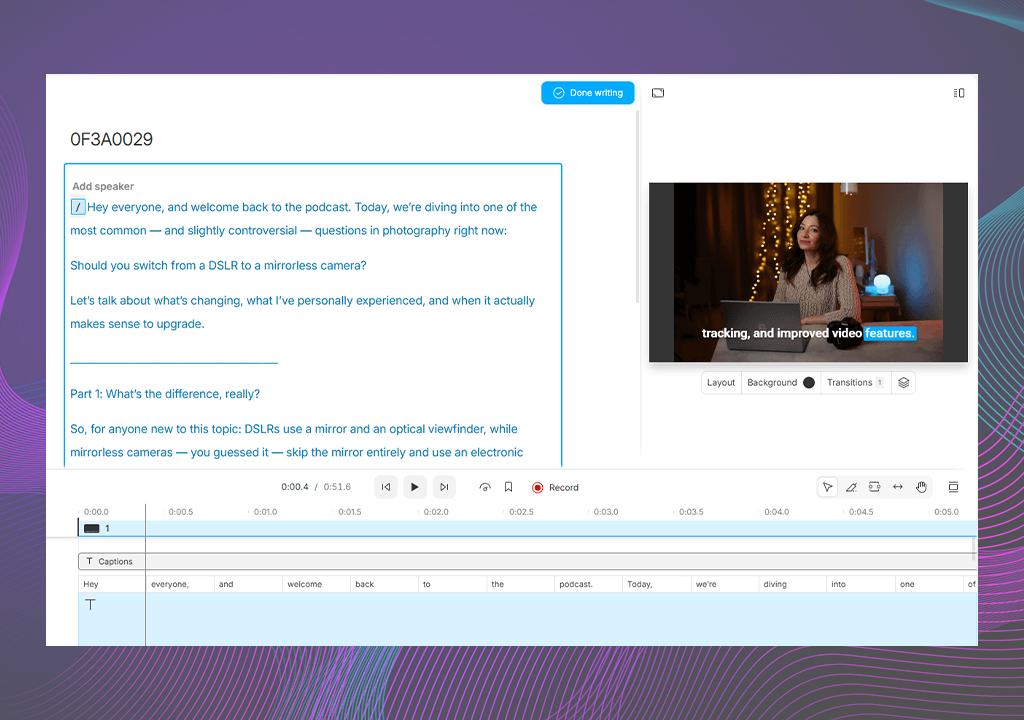Click the Done writing button
This screenshot has height=720, width=1024.
coord(587,93)
